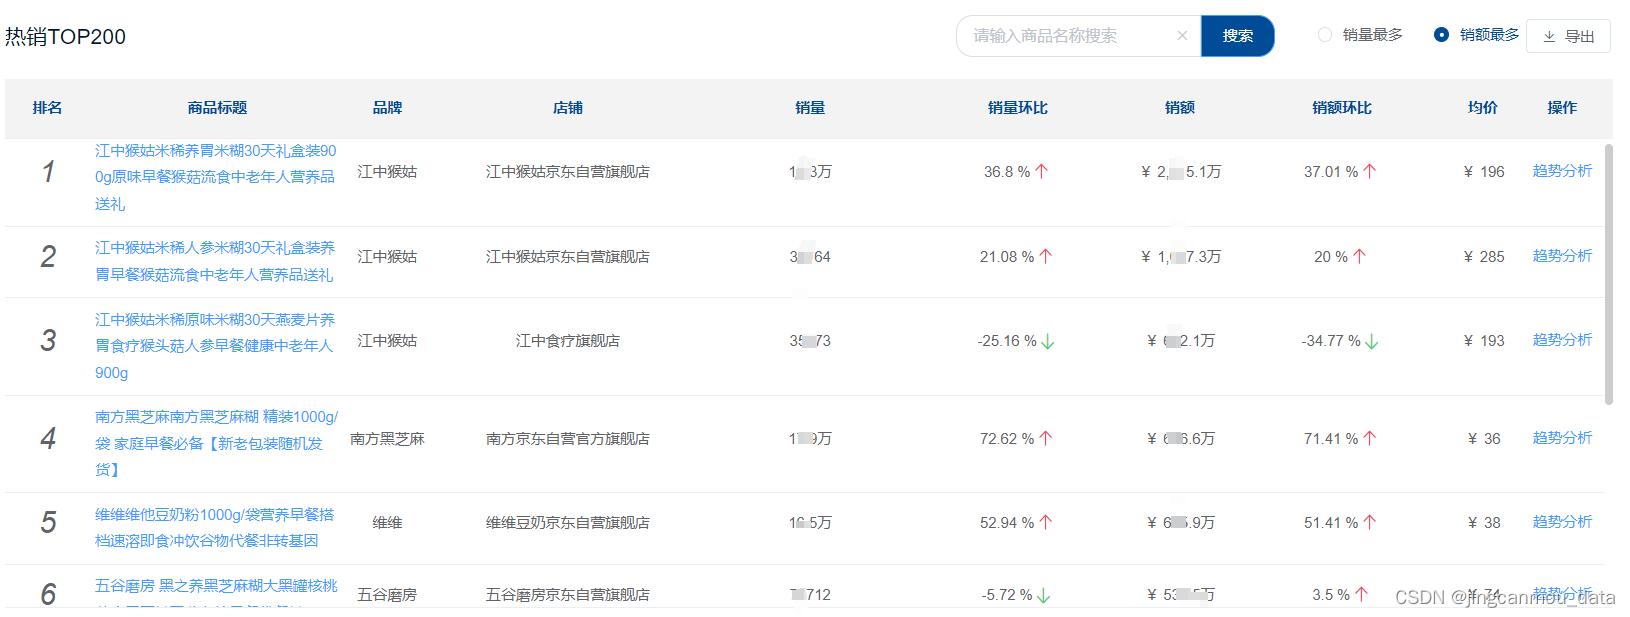Open the 江中猴姑米稀养胃米糊 product title link
Viewport: 1630px width, 617px height.
tap(216, 177)
